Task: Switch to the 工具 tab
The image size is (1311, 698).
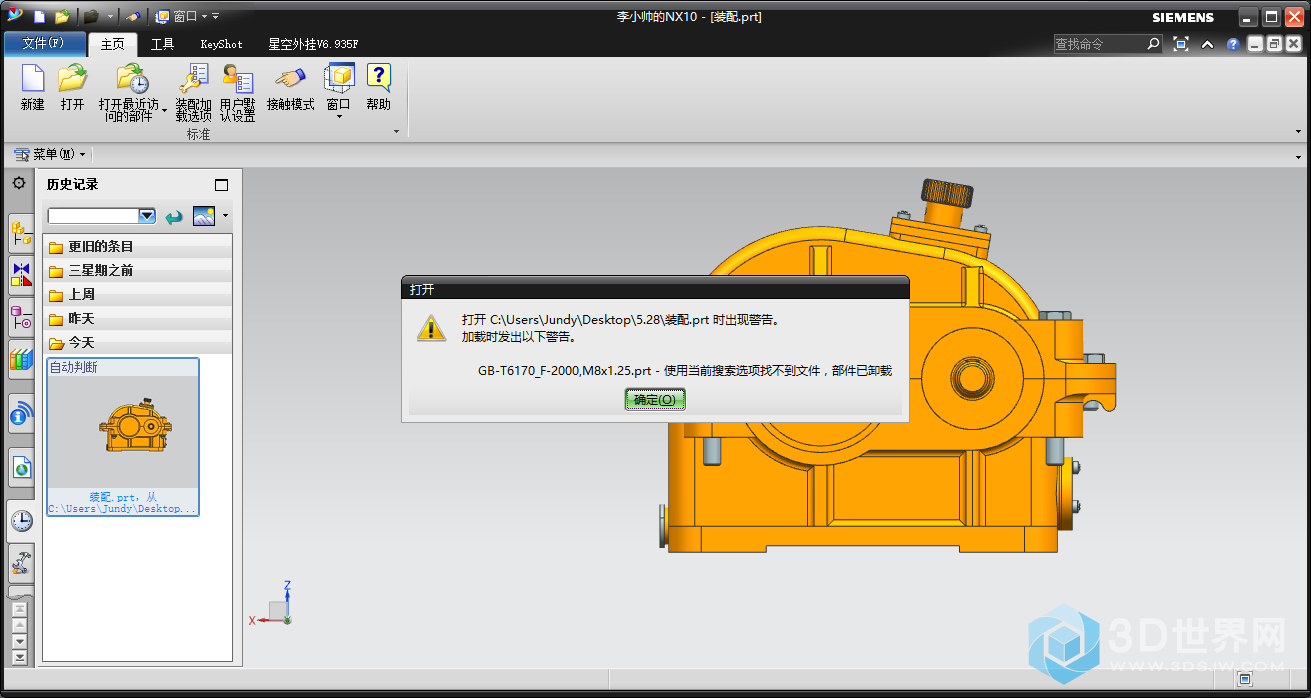Action: (x=162, y=44)
